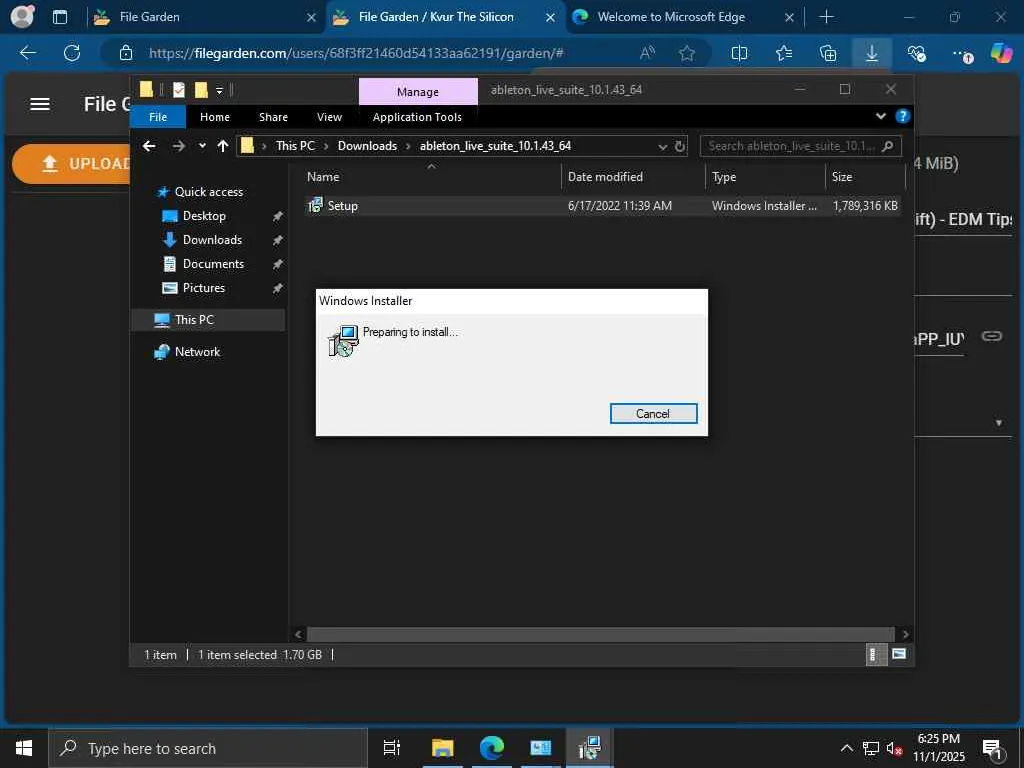Click the Explorer search box

pos(801,146)
